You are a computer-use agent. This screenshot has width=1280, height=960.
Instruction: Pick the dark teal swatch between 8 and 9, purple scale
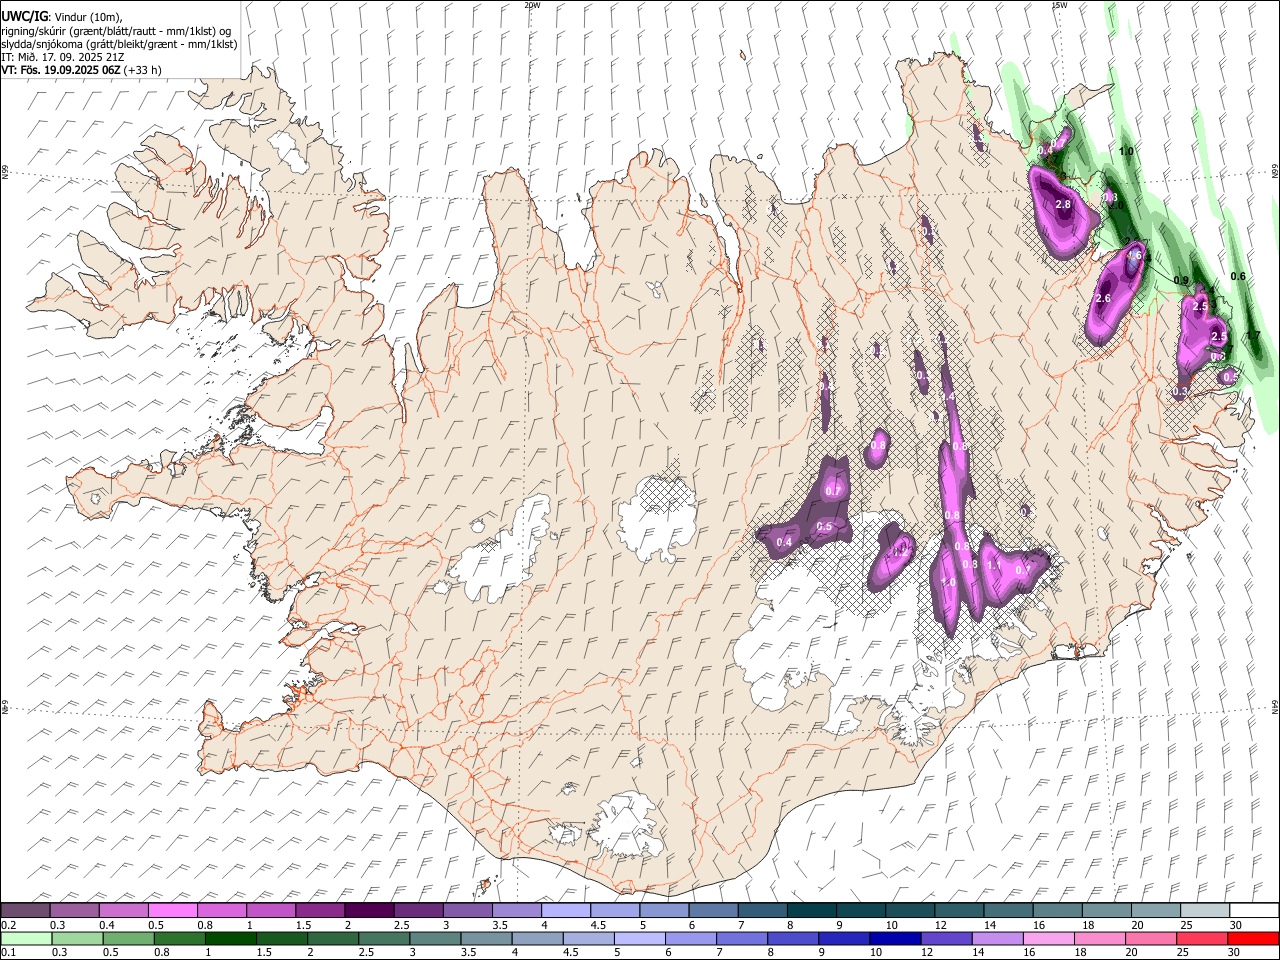(x=811, y=910)
